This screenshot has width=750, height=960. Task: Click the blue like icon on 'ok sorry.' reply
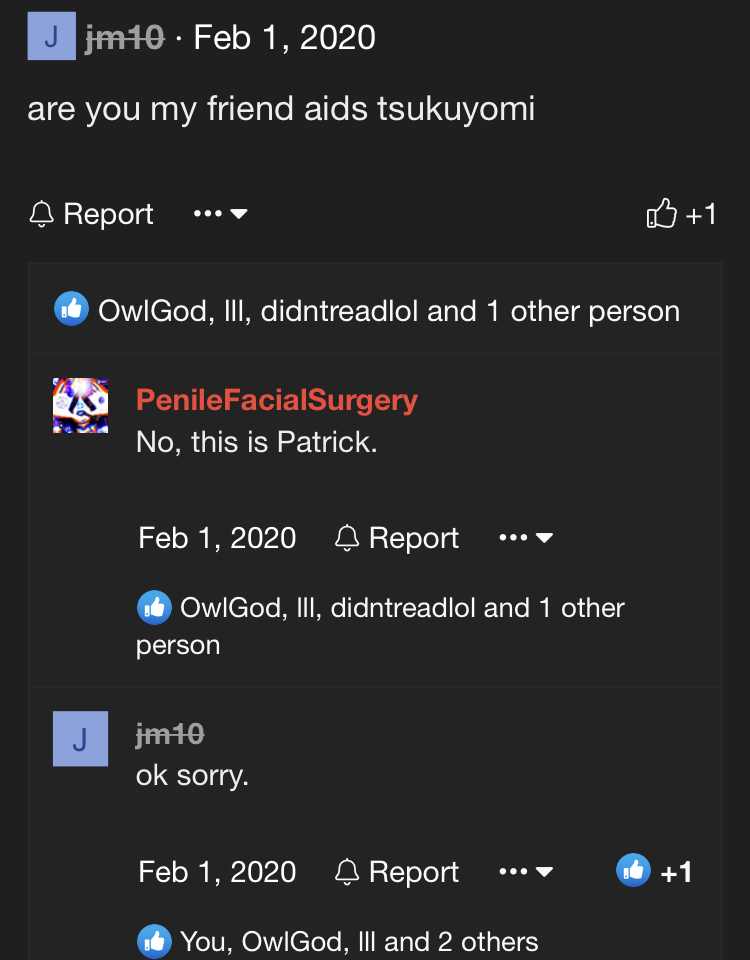coord(633,871)
